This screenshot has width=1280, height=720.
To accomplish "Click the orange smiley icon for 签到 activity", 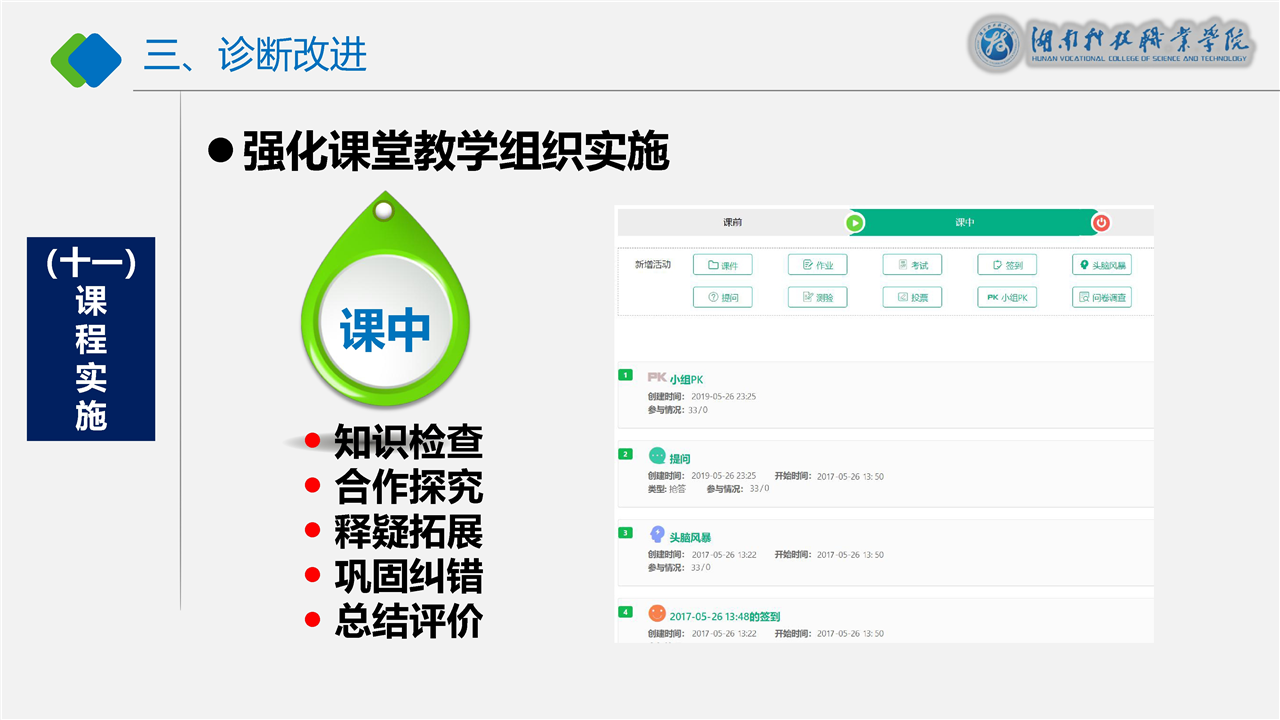I will tap(657, 613).
